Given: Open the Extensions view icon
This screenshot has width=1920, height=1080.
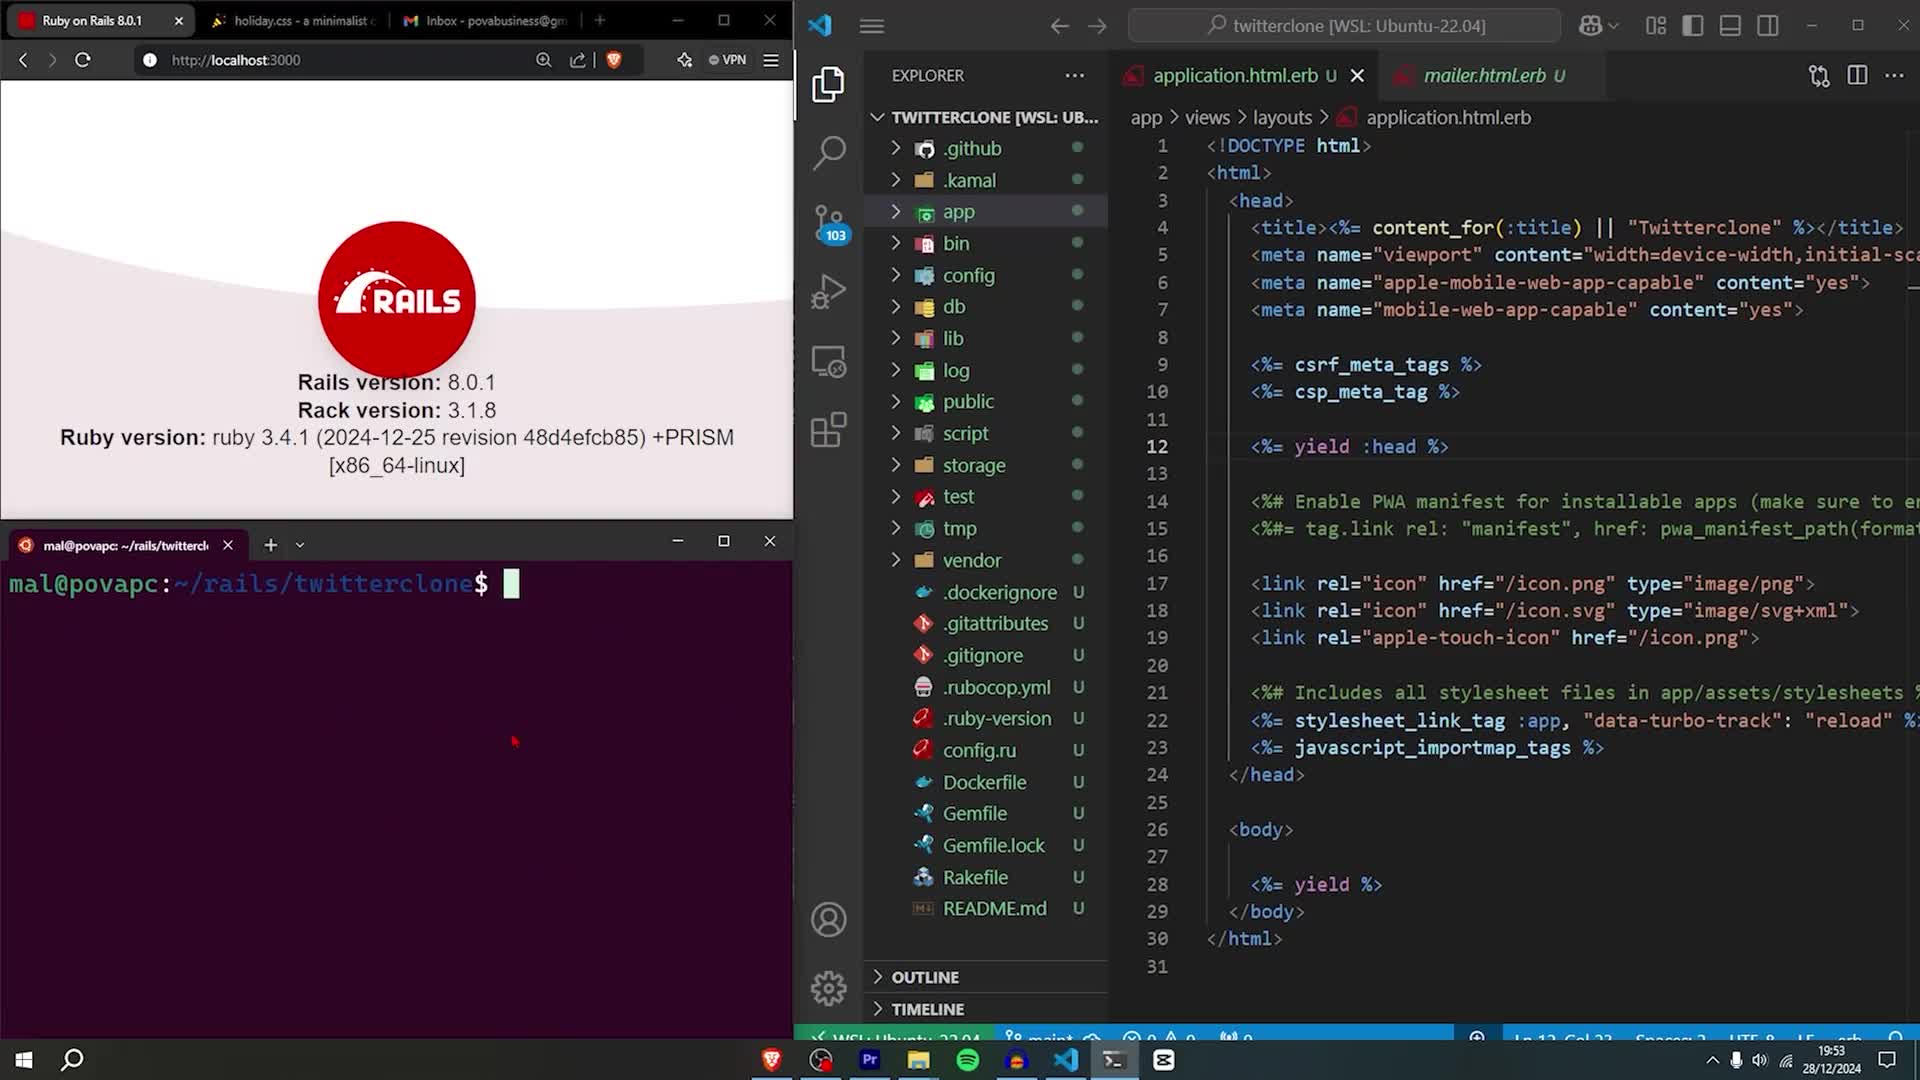Looking at the screenshot, I should [x=829, y=430].
